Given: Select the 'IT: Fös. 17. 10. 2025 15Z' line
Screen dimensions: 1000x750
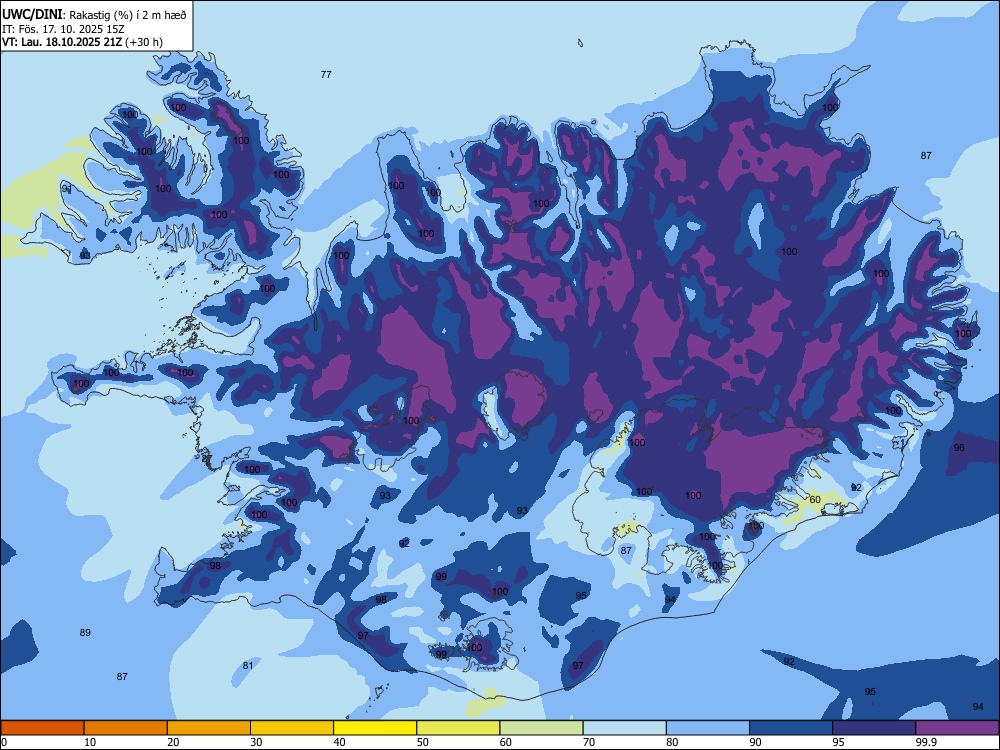Looking at the screenshot, I should (63, 29).
